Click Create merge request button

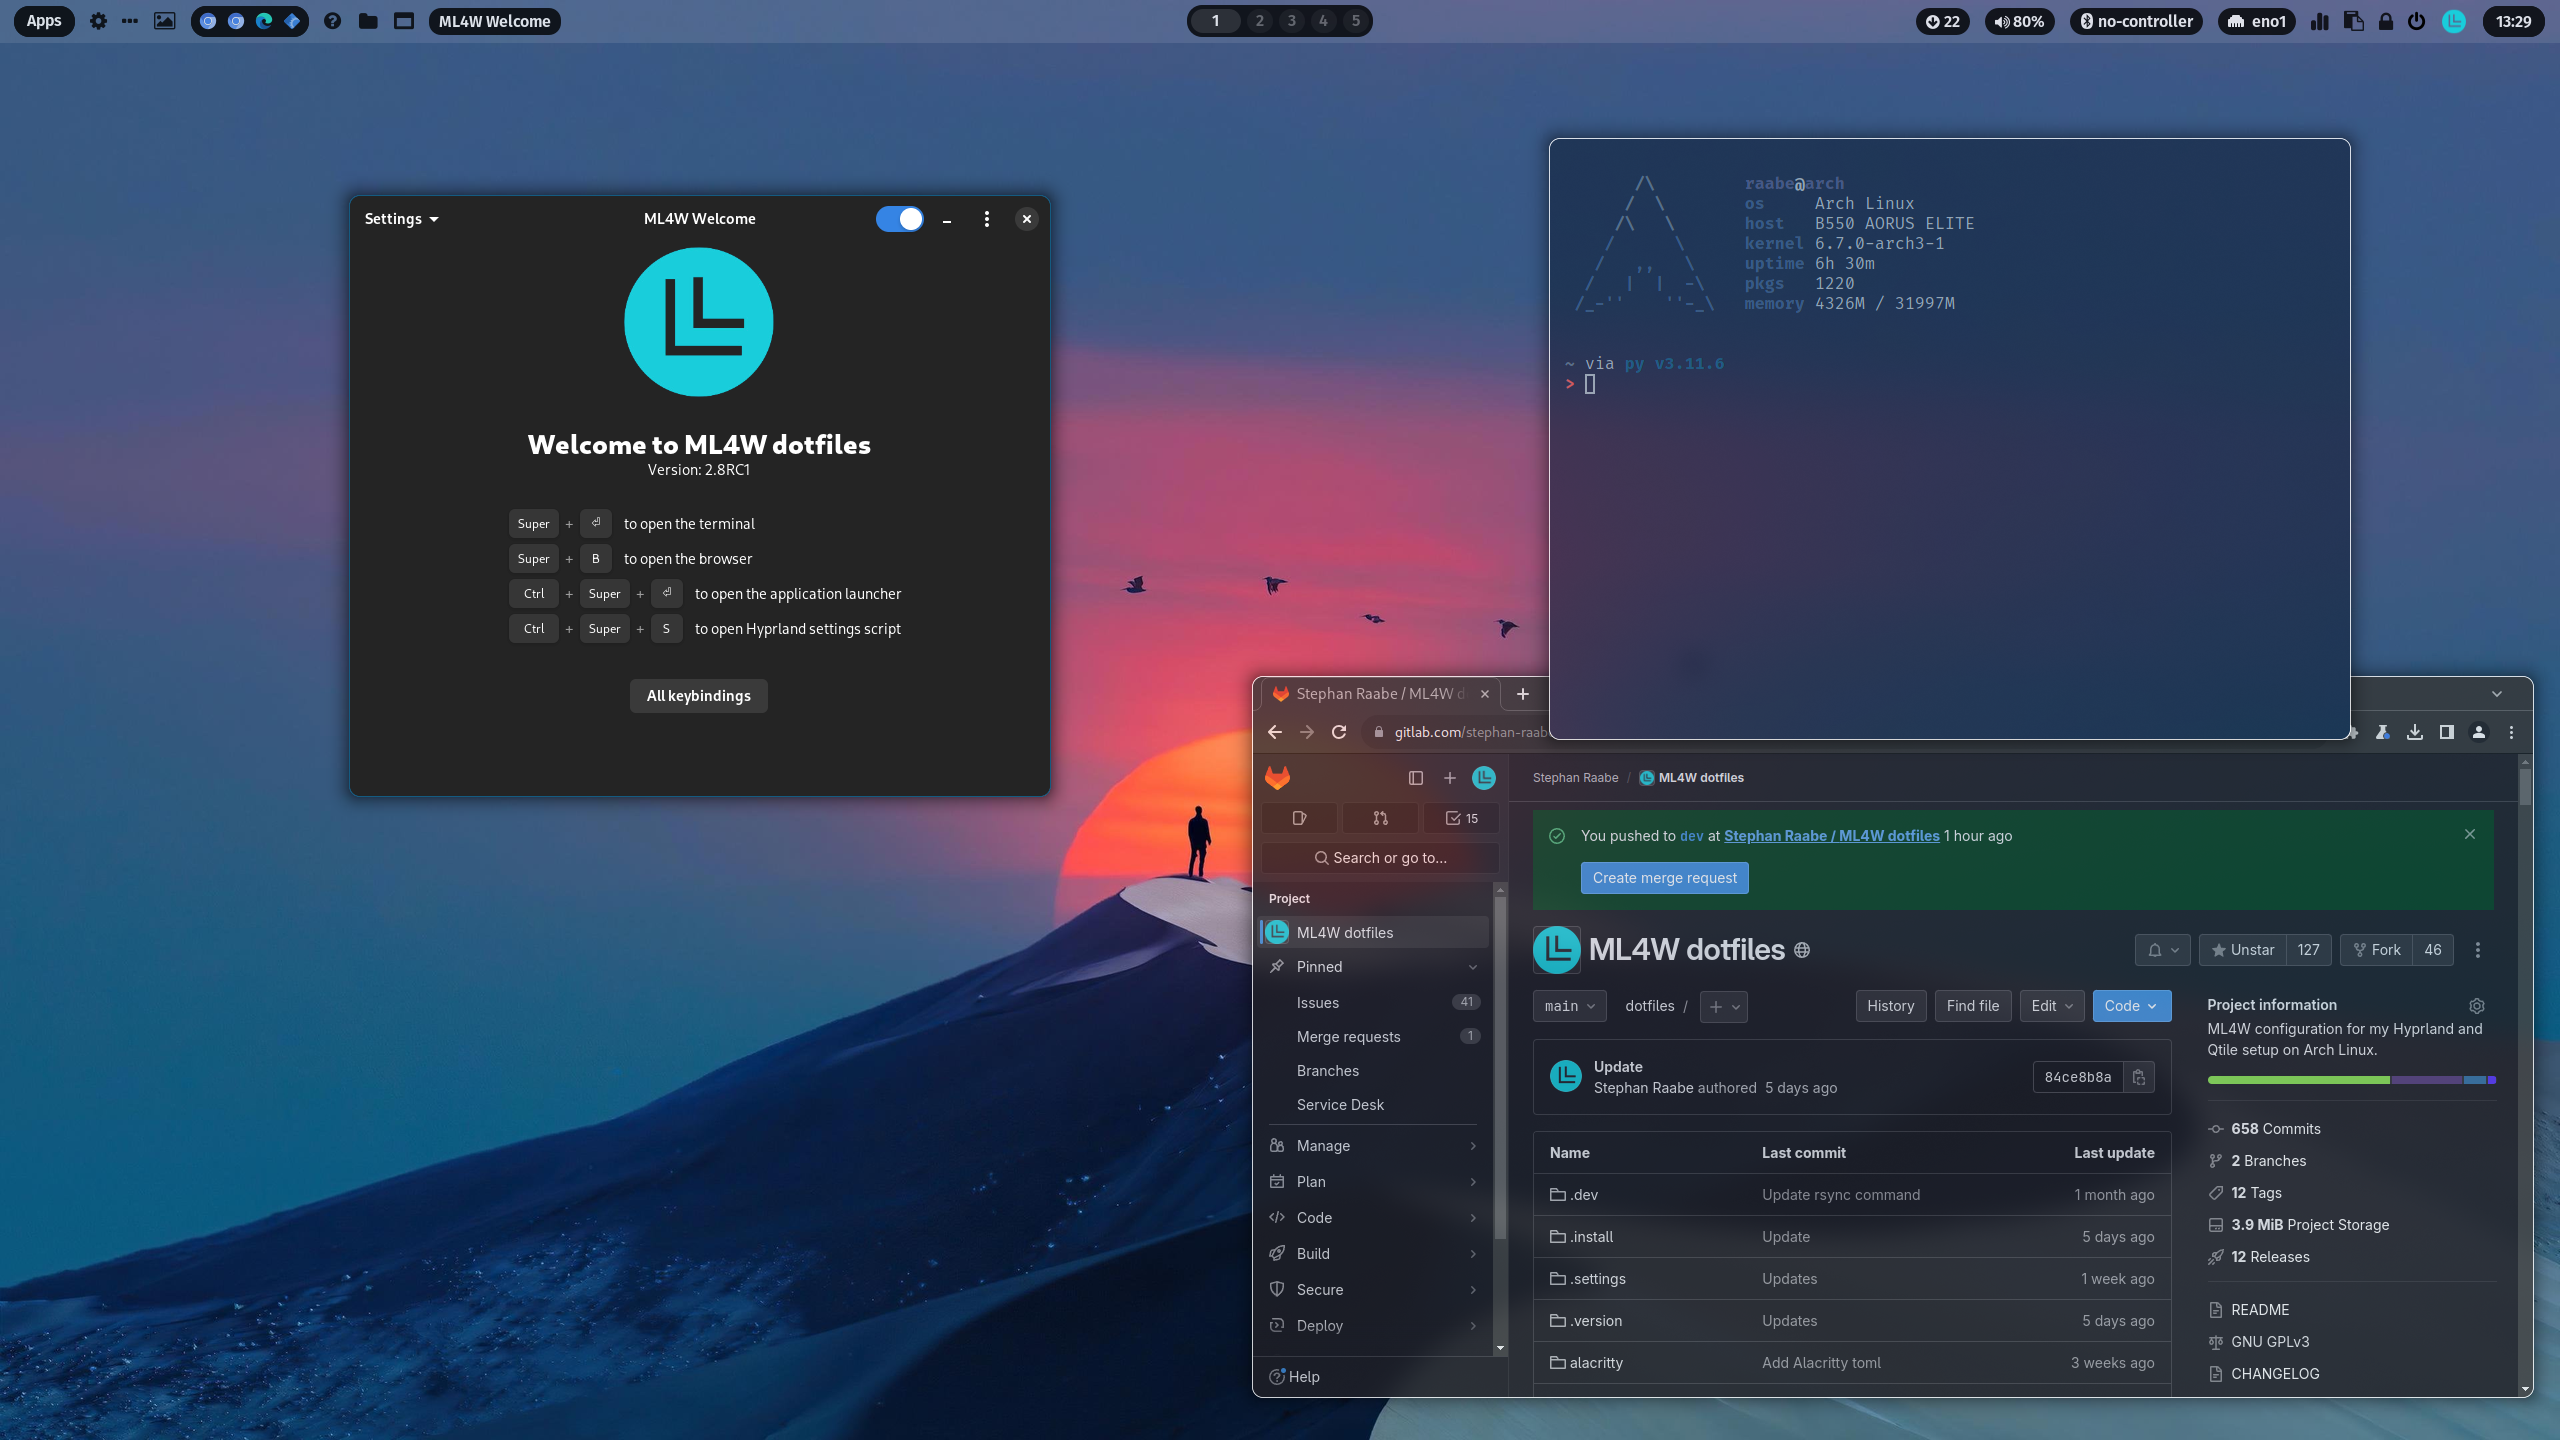[1664, 878]
